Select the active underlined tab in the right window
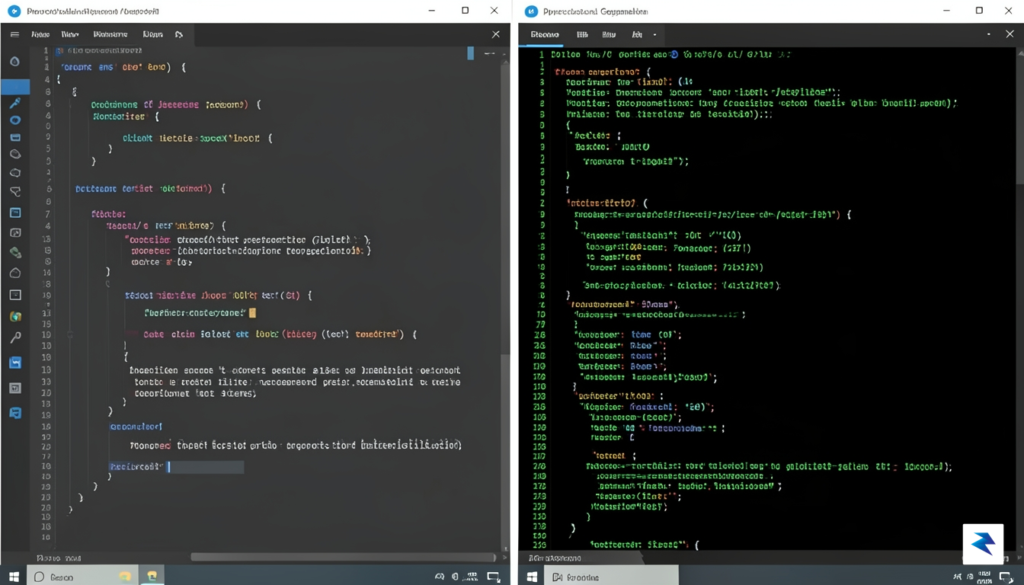The image size is (1024, 585). pyautogui.click(x=545, y=35)
